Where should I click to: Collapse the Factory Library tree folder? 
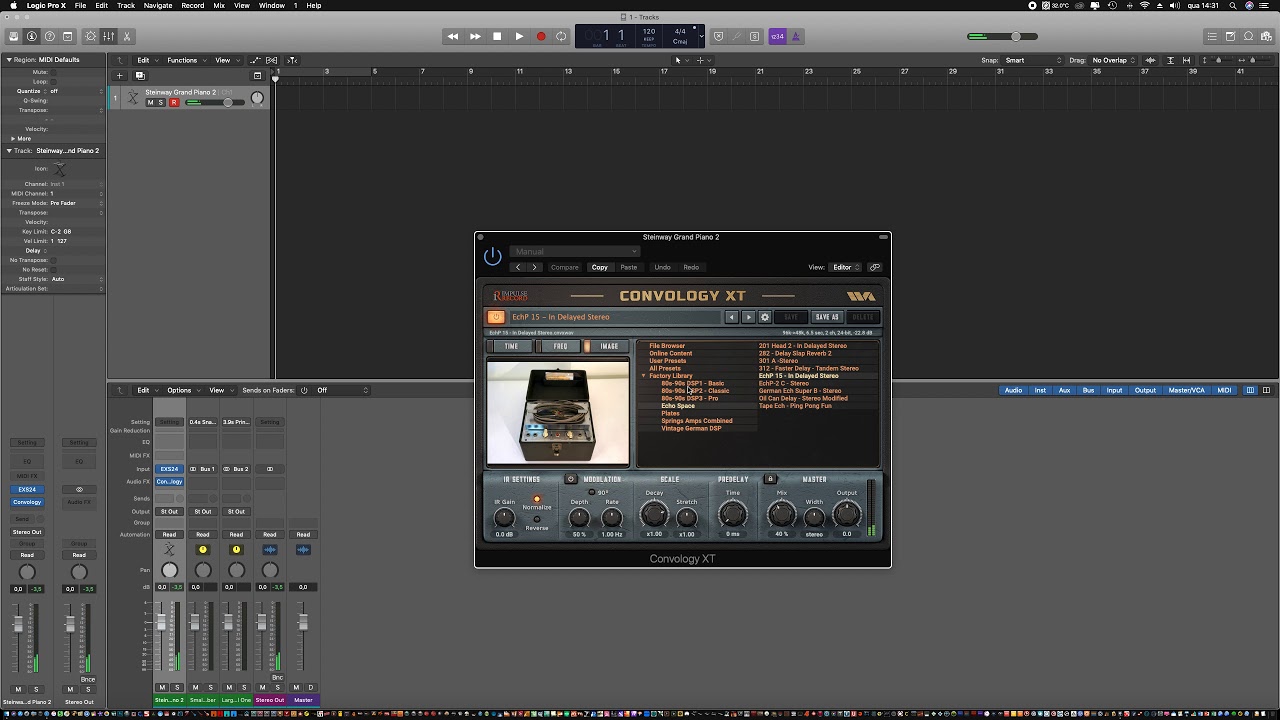[x=644, y=376]
